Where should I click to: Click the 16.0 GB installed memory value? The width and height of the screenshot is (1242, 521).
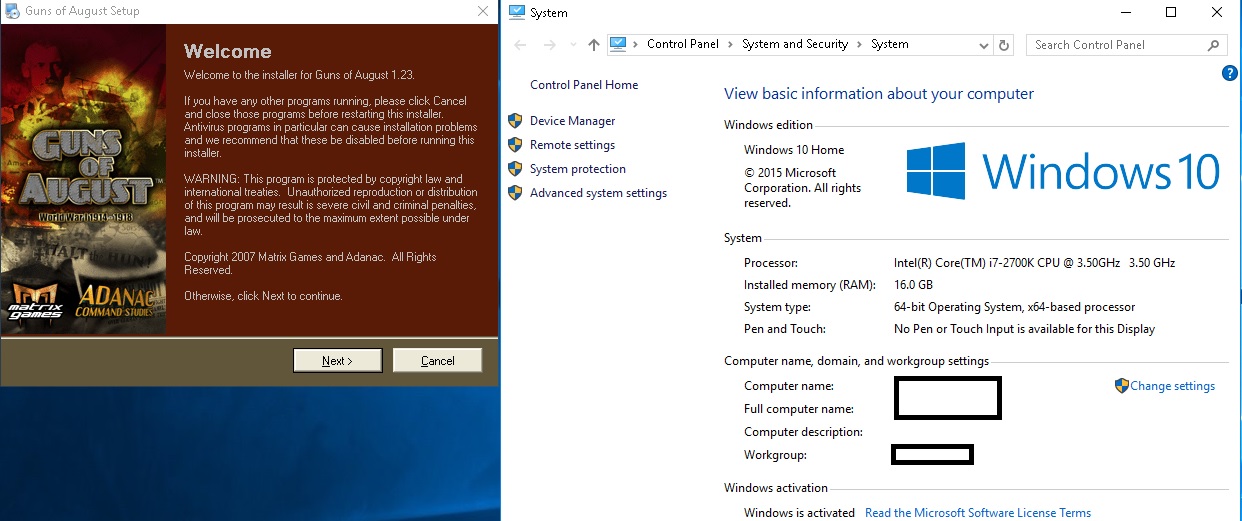(913, 285)
